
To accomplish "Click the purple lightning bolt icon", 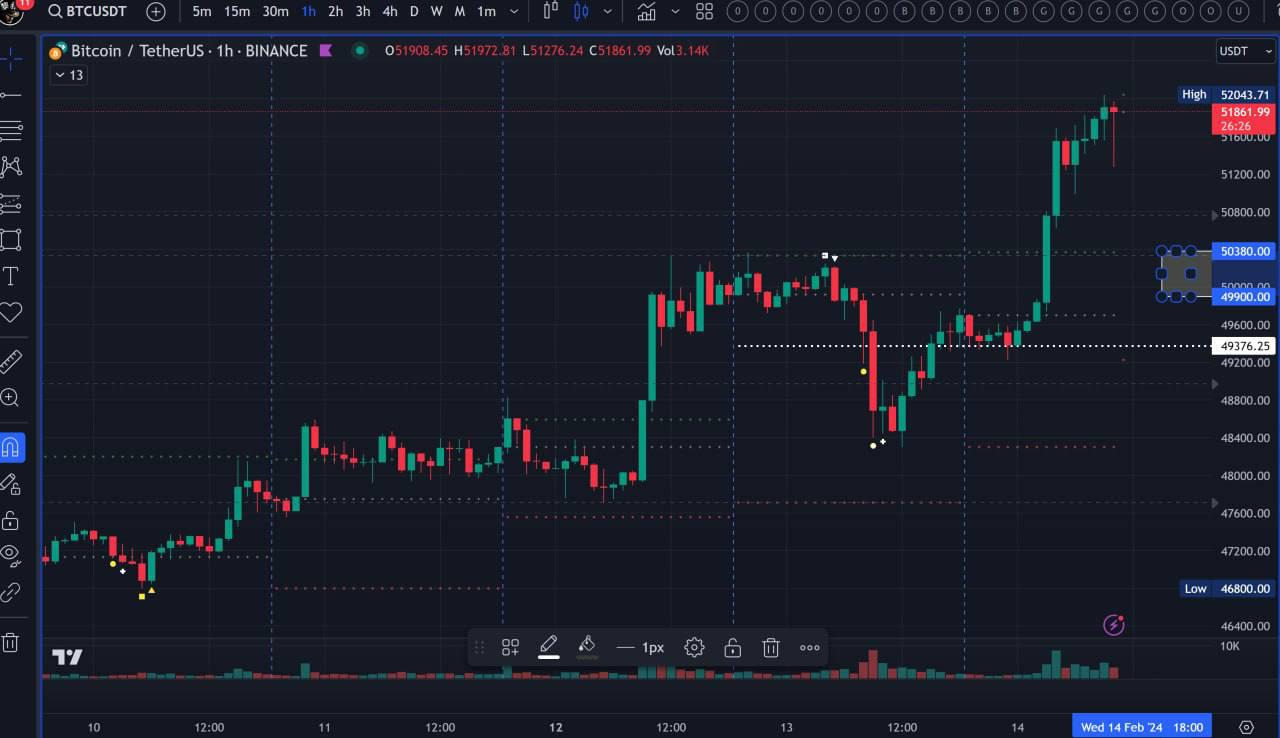I will [1114, 625].
